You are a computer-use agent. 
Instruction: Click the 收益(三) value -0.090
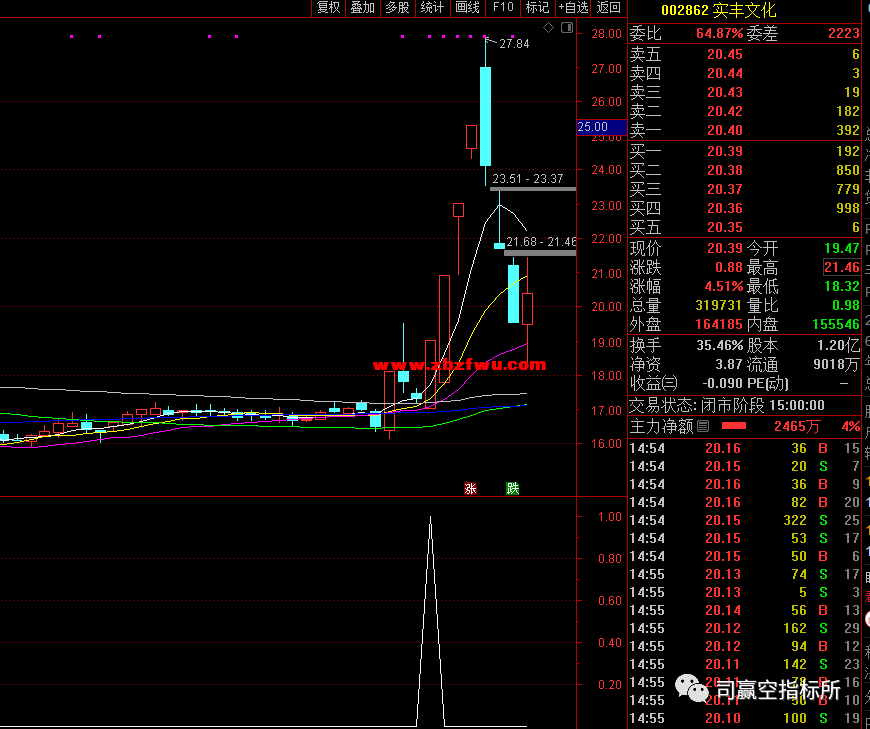(722, 383)
